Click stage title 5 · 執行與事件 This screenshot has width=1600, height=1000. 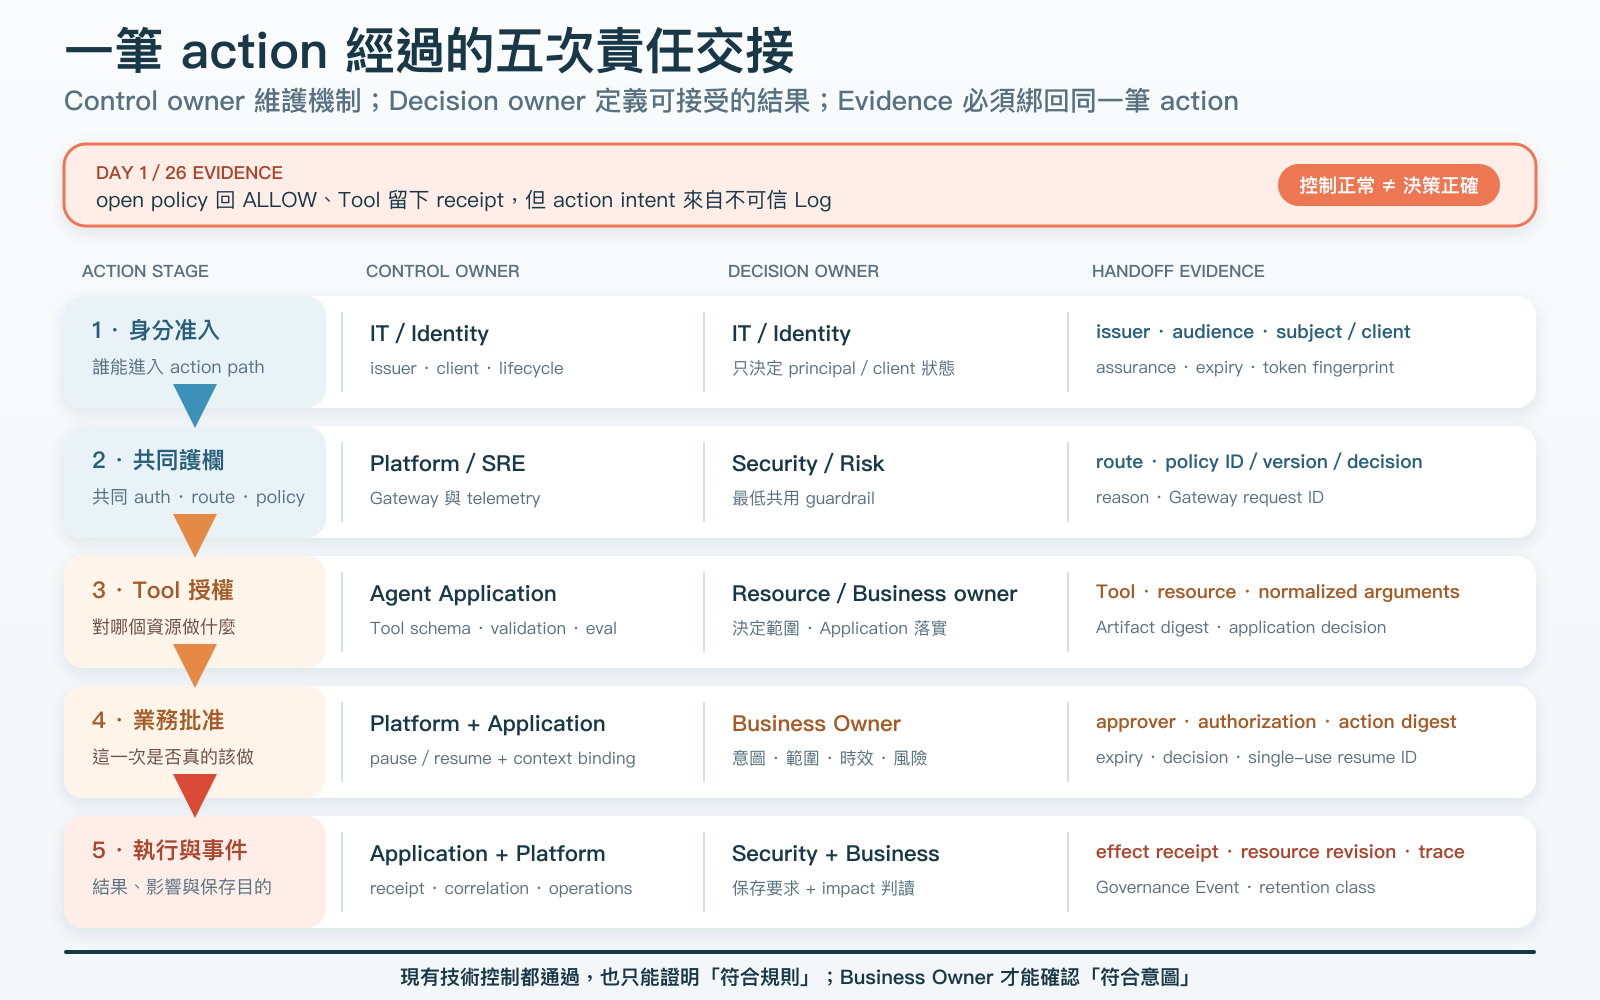pos(169,850)
